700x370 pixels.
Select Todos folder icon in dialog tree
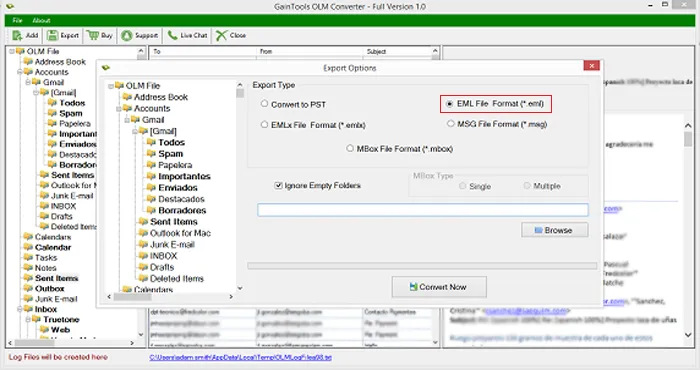pyautogui.click(x=151, y=142)
